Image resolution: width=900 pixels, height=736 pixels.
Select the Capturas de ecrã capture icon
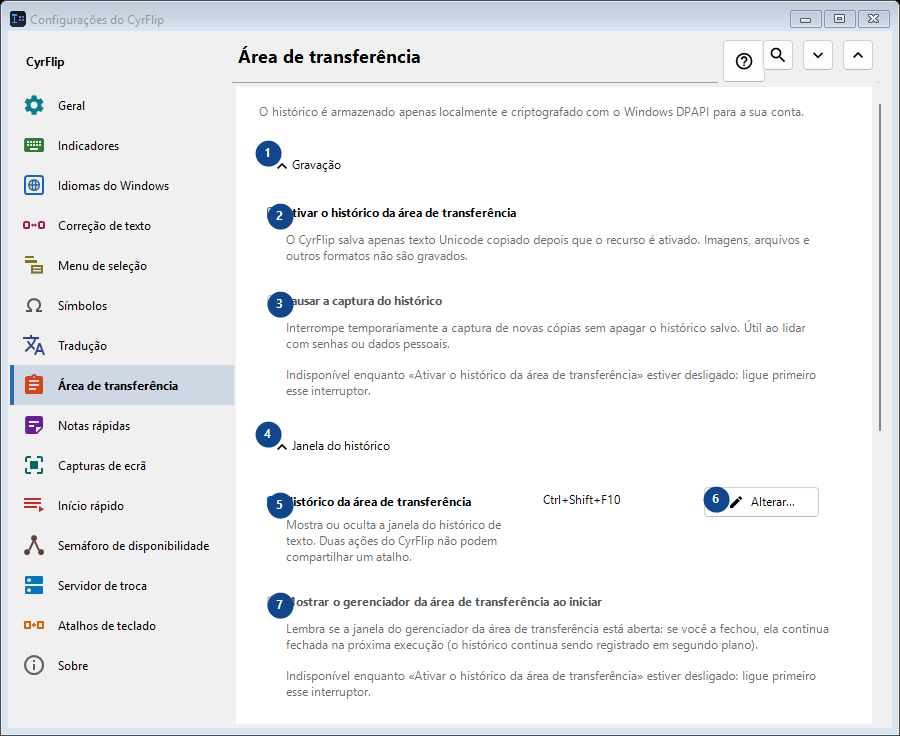[34, 465]
